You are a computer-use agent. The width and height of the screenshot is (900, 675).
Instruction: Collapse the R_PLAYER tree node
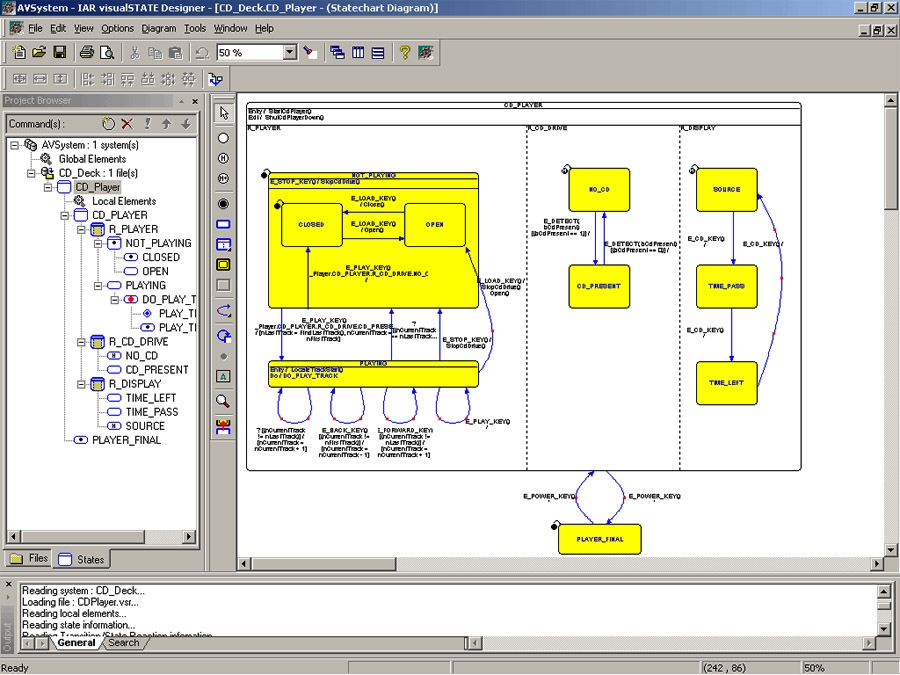pyautogui.click(x=83, y=229)
